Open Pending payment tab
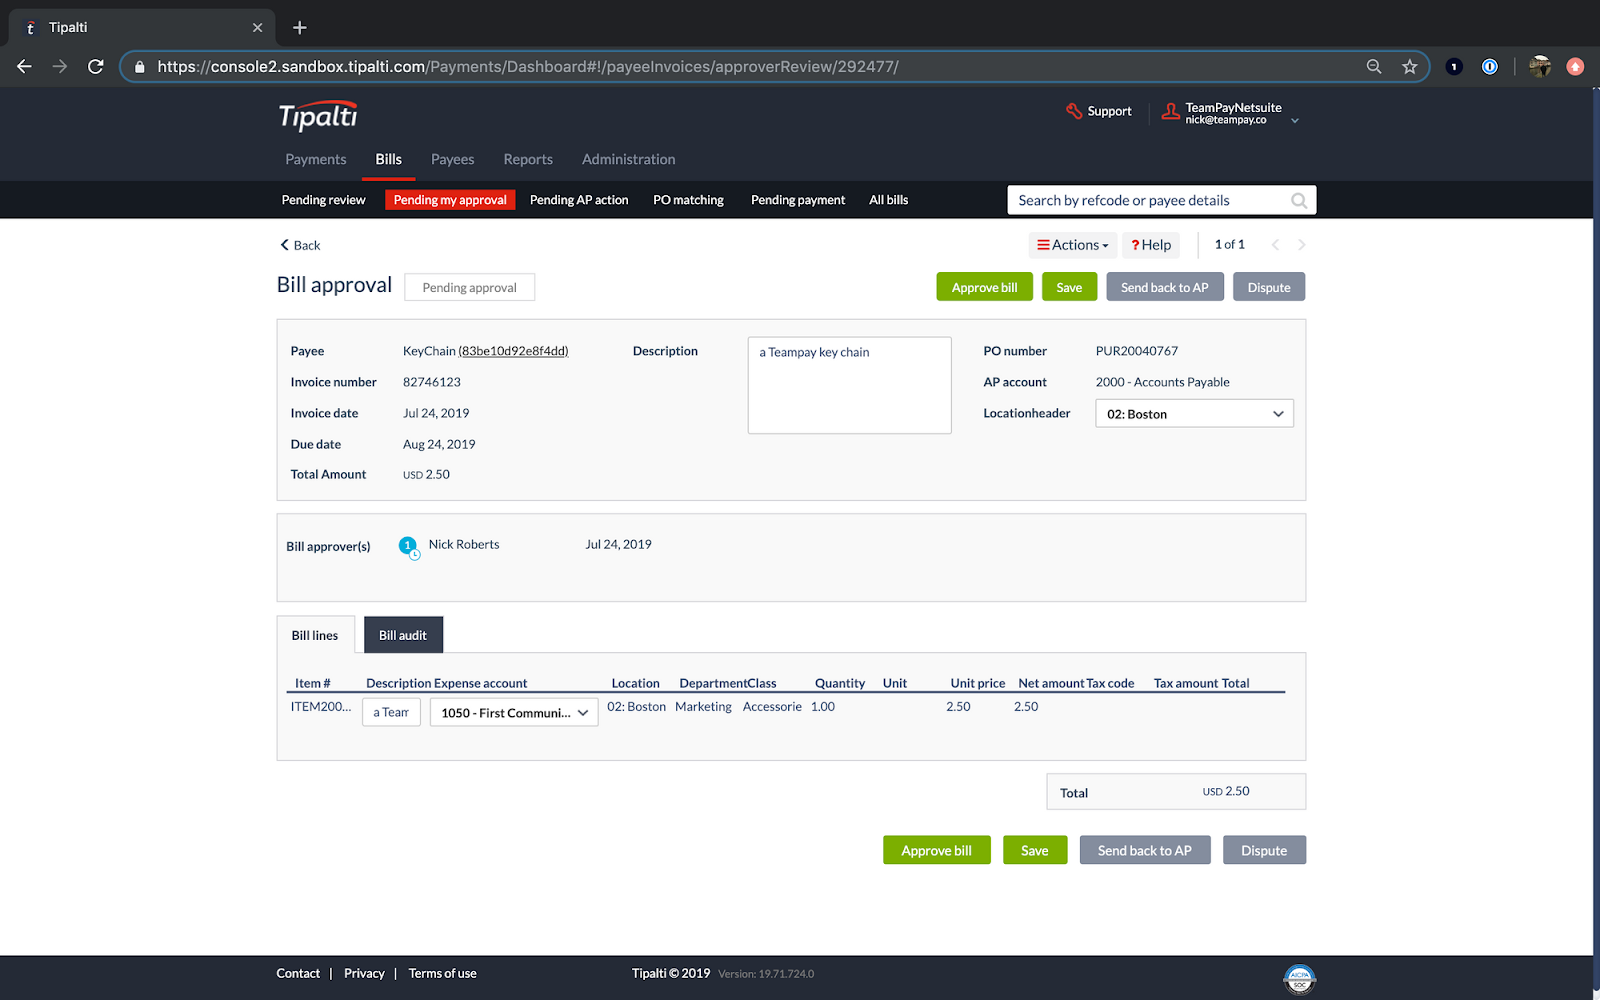The height and width of the screenshot is (1000, 1600). point(798,200)
